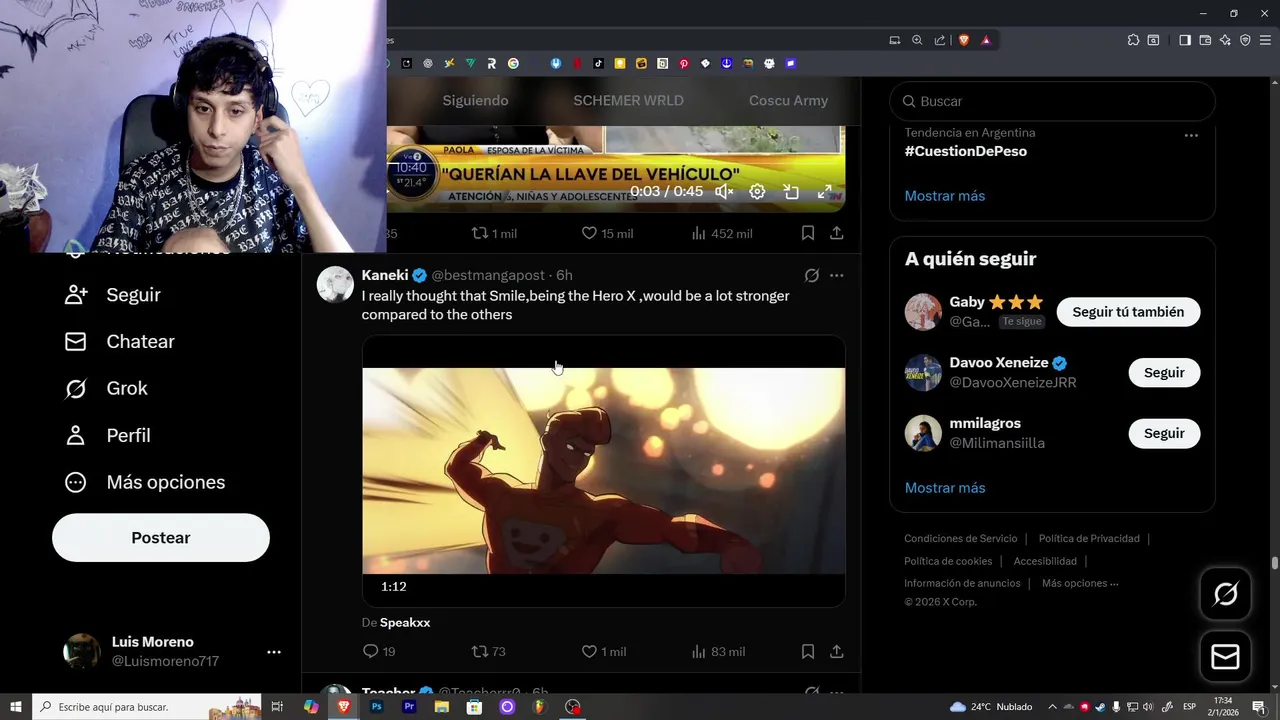Open more options for #CuestionDePeso trend

pyautogui.click(x=1191, y=135)
